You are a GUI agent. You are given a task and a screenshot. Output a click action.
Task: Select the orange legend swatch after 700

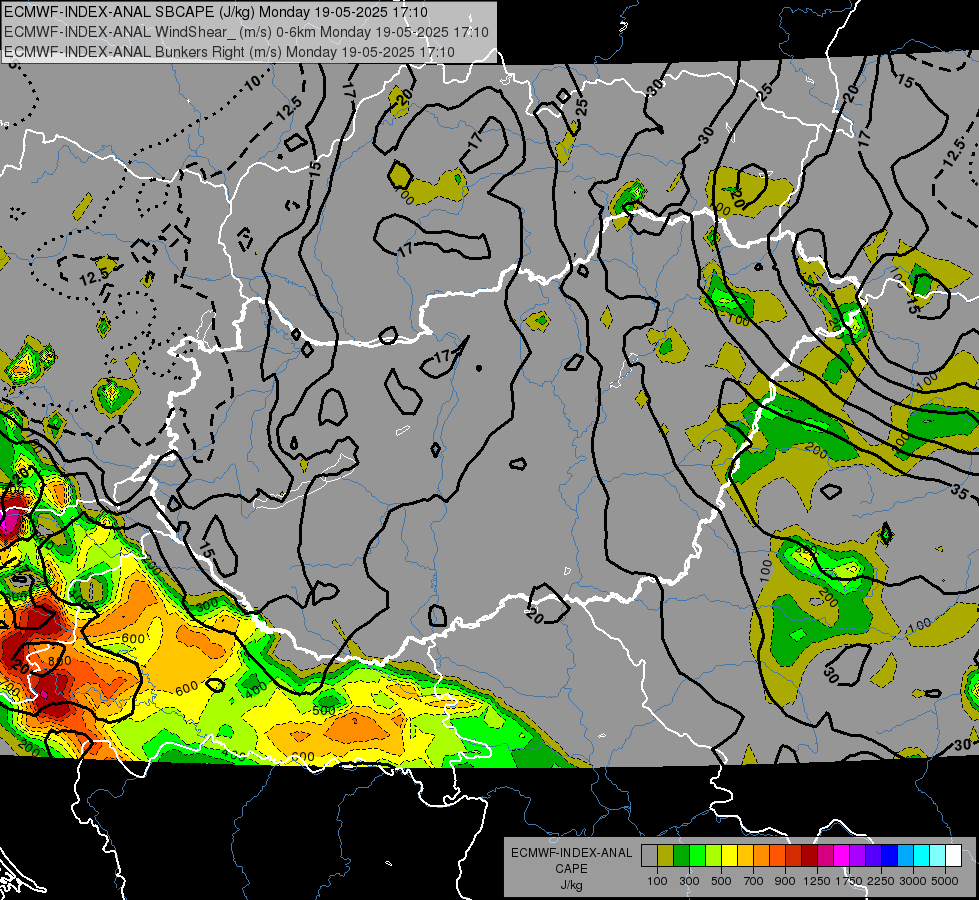pos(762,856)
